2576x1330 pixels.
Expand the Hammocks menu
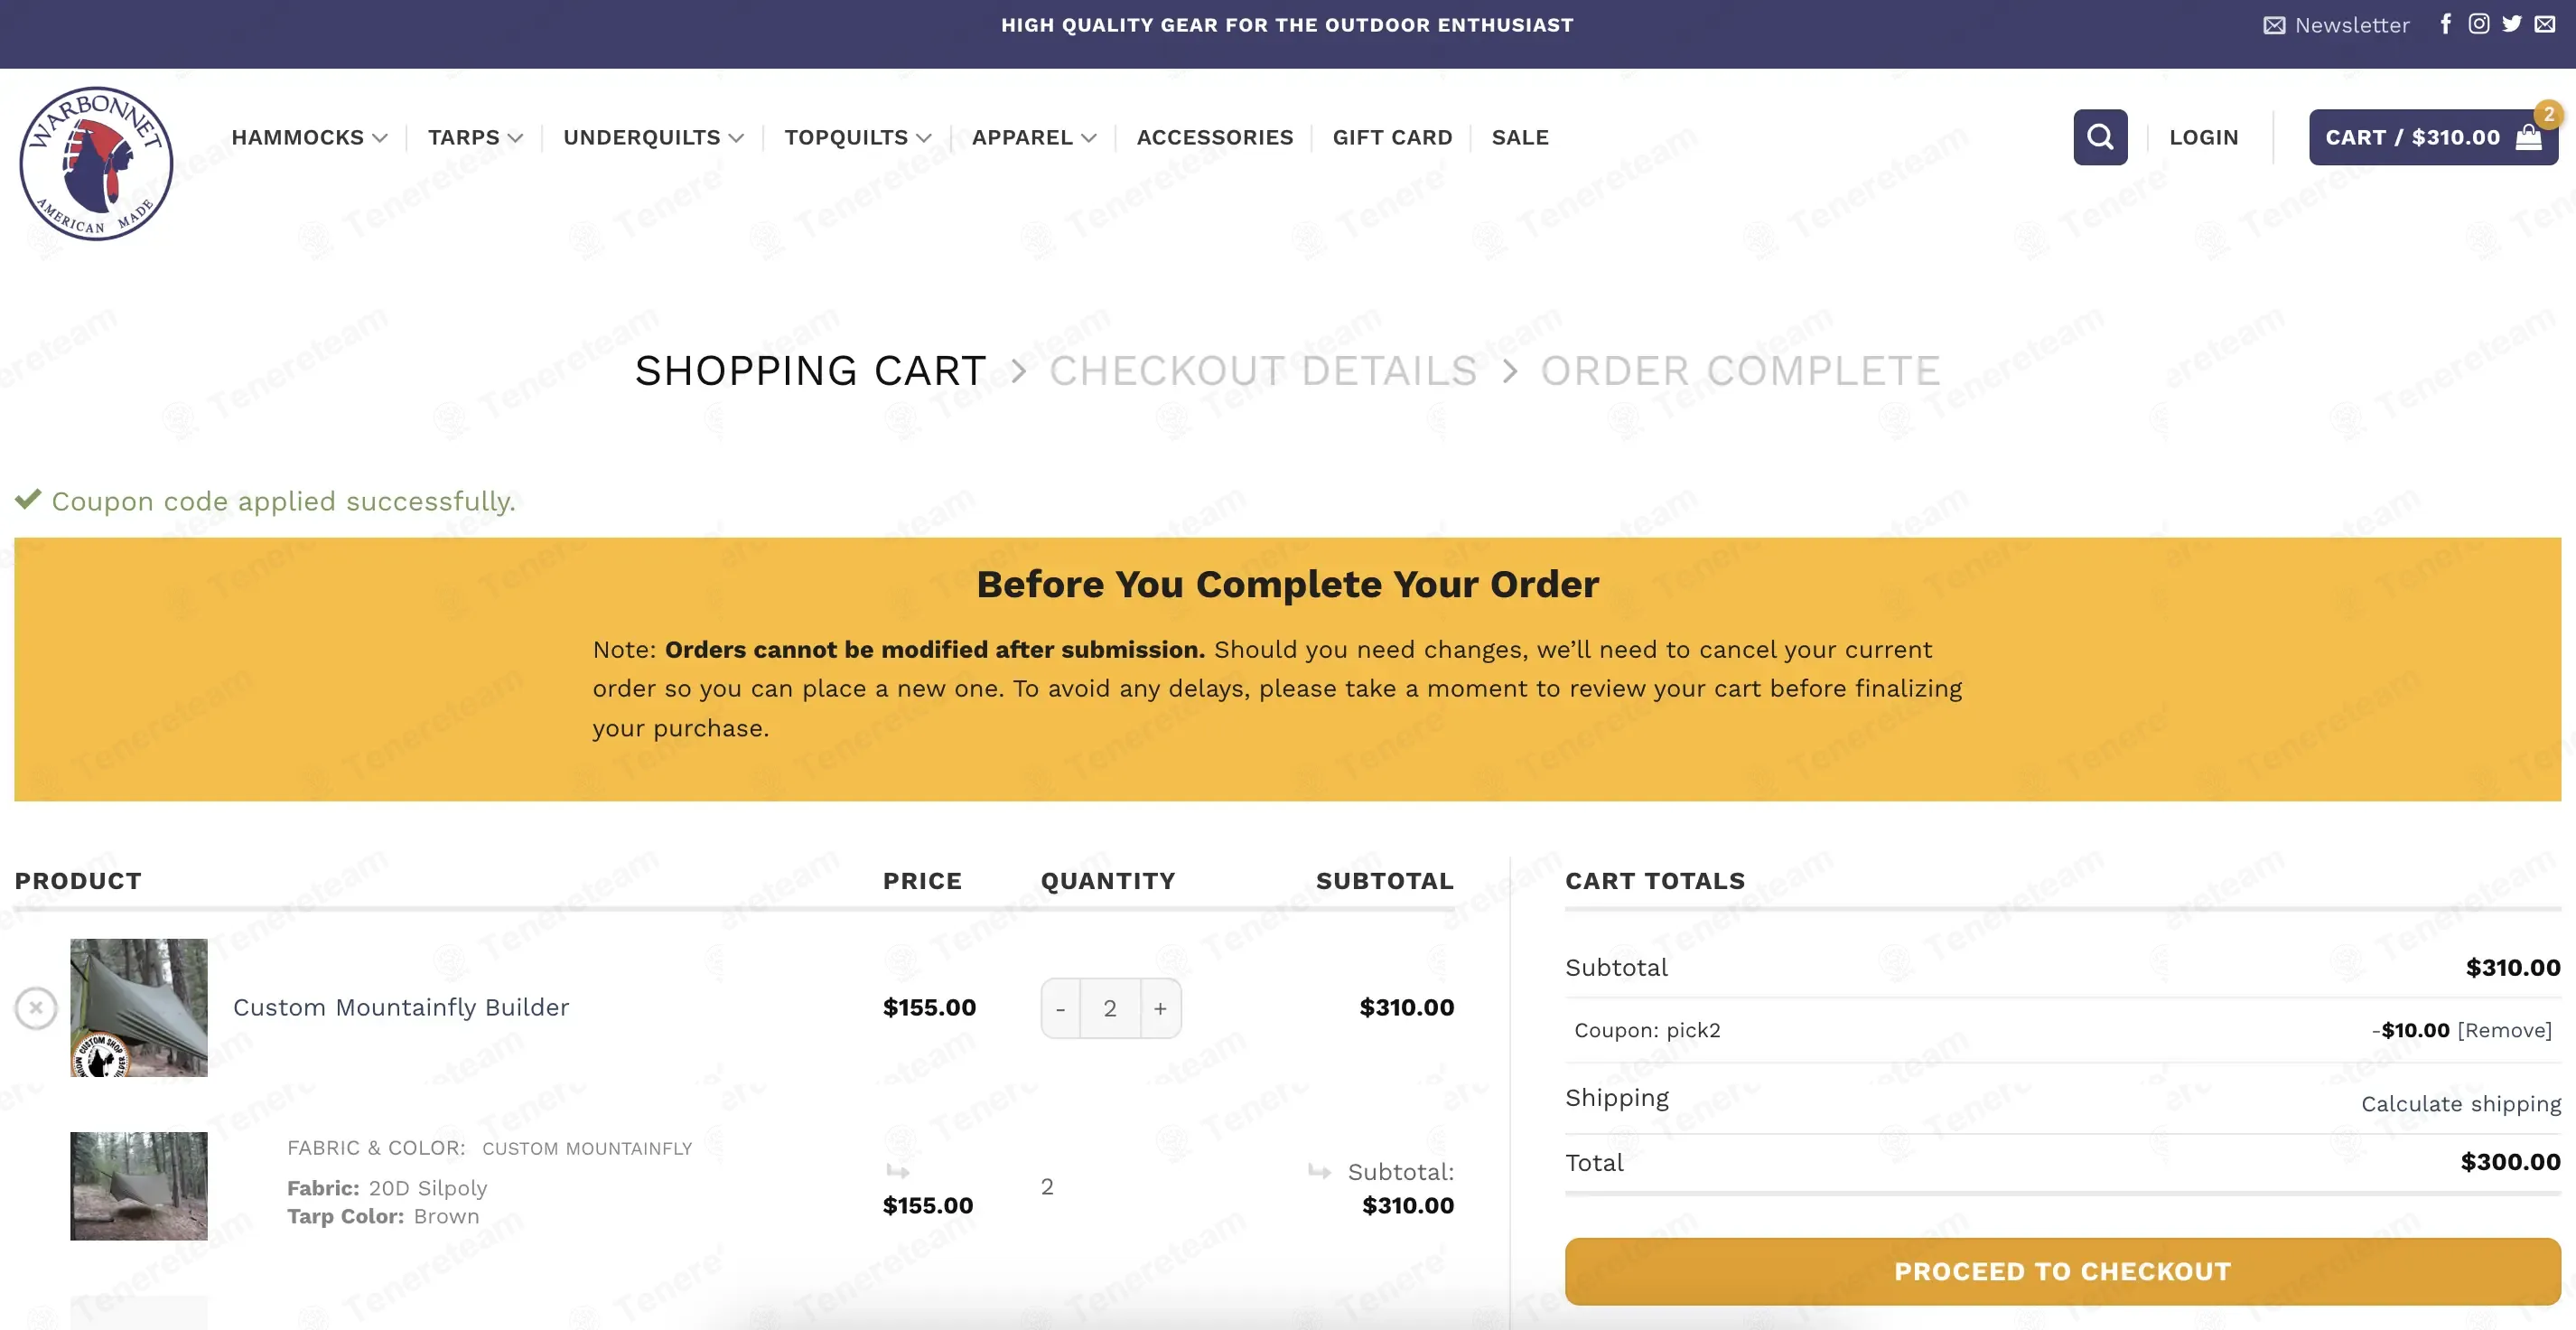(x=309, y=137)
